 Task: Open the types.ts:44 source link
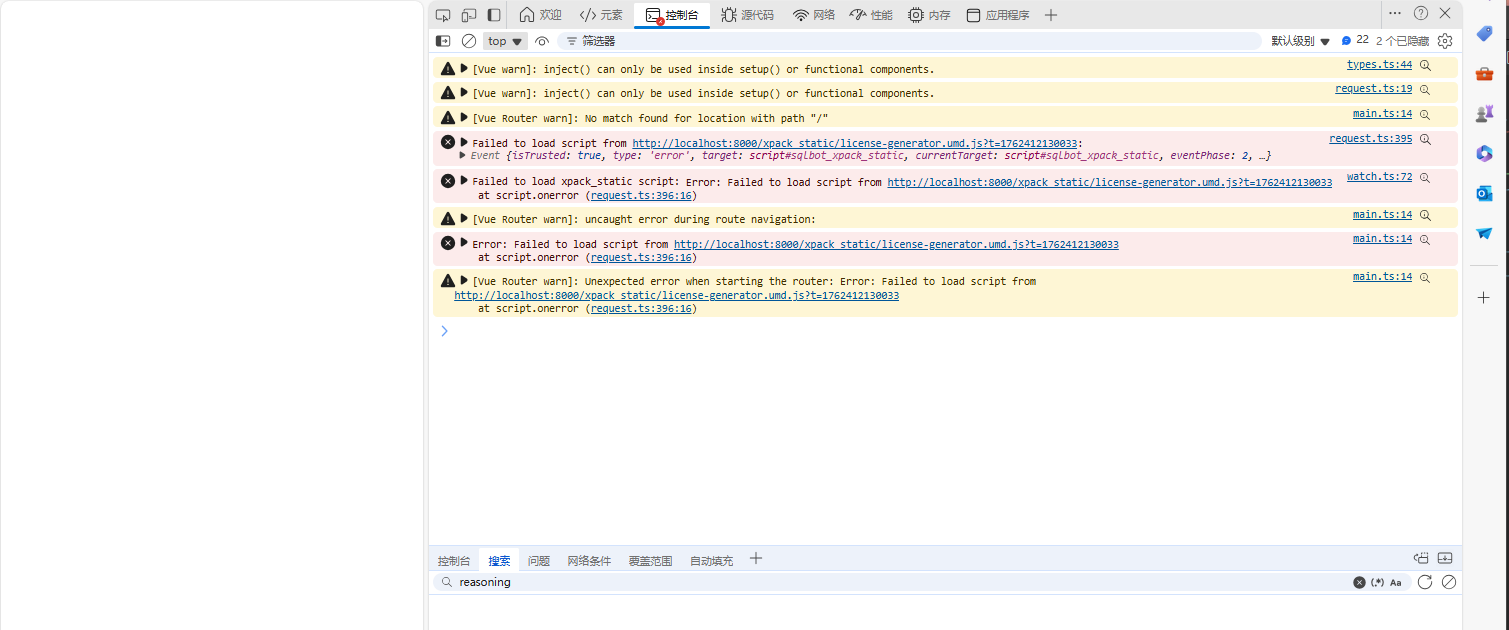(1379, 65)
